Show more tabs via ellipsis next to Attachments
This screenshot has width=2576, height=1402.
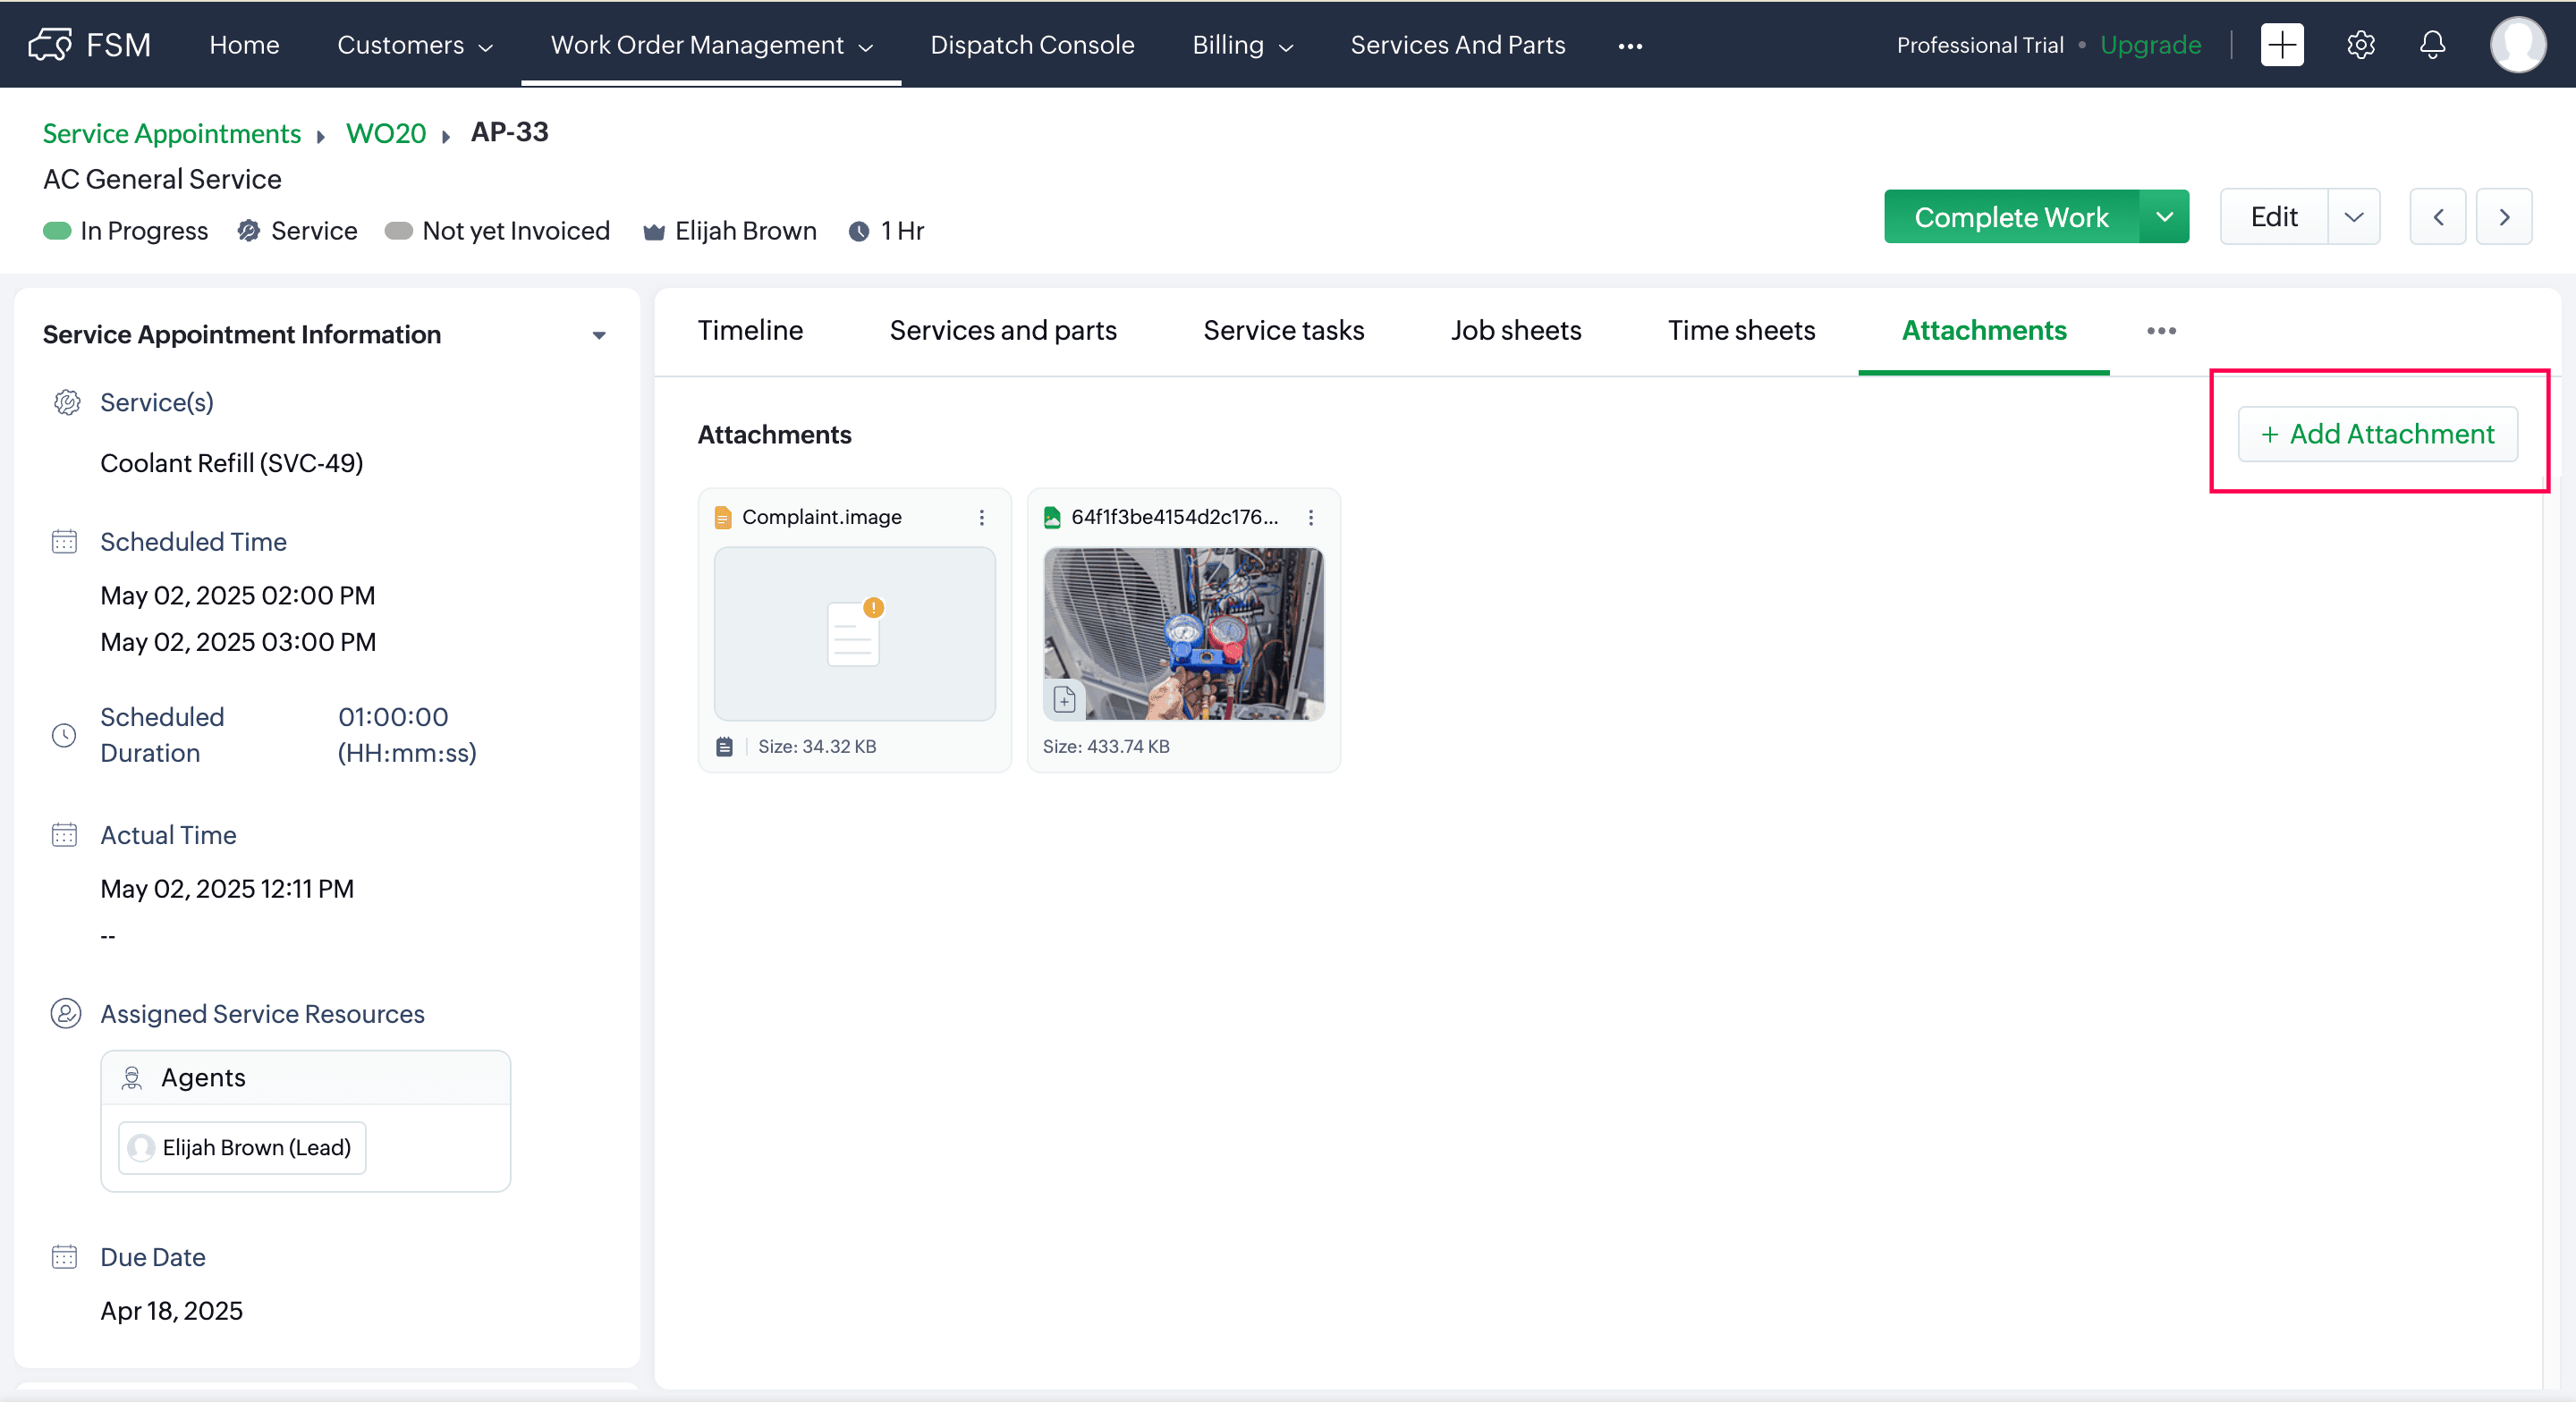click(x=2160, y=331)
